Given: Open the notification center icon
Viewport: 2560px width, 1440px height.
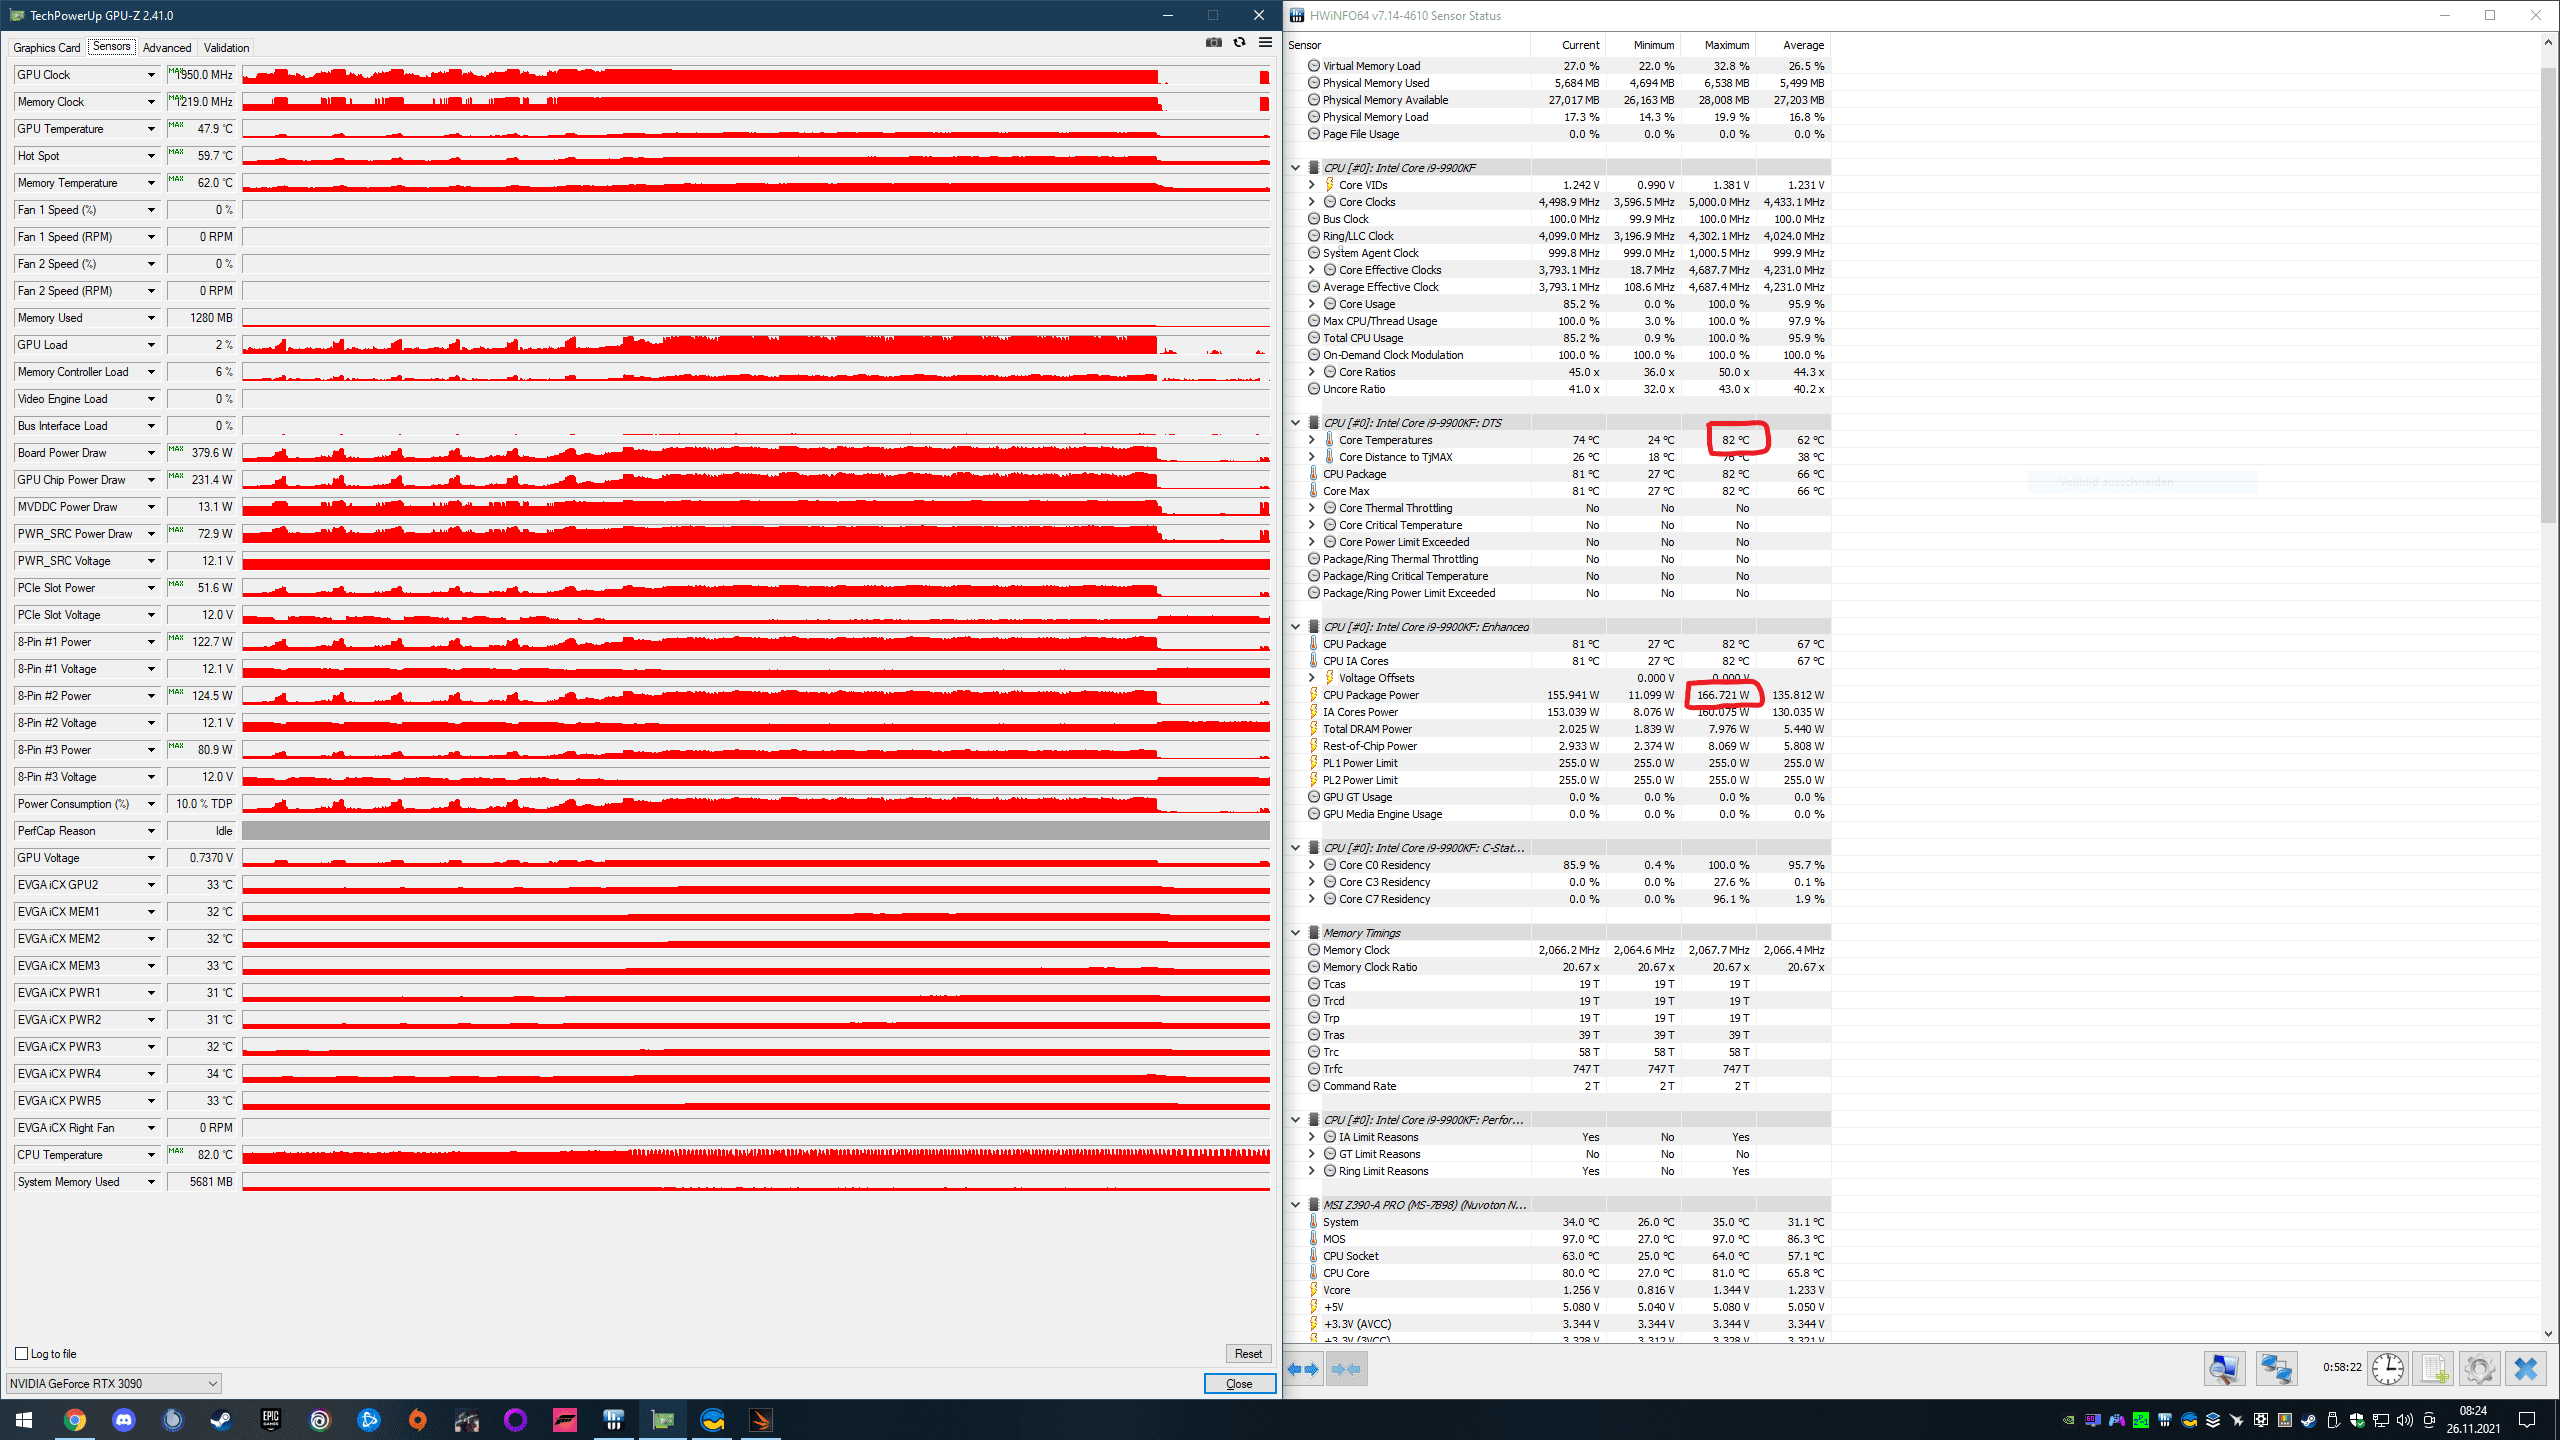Looking at the screenshot, I should coord(2527,1420).
